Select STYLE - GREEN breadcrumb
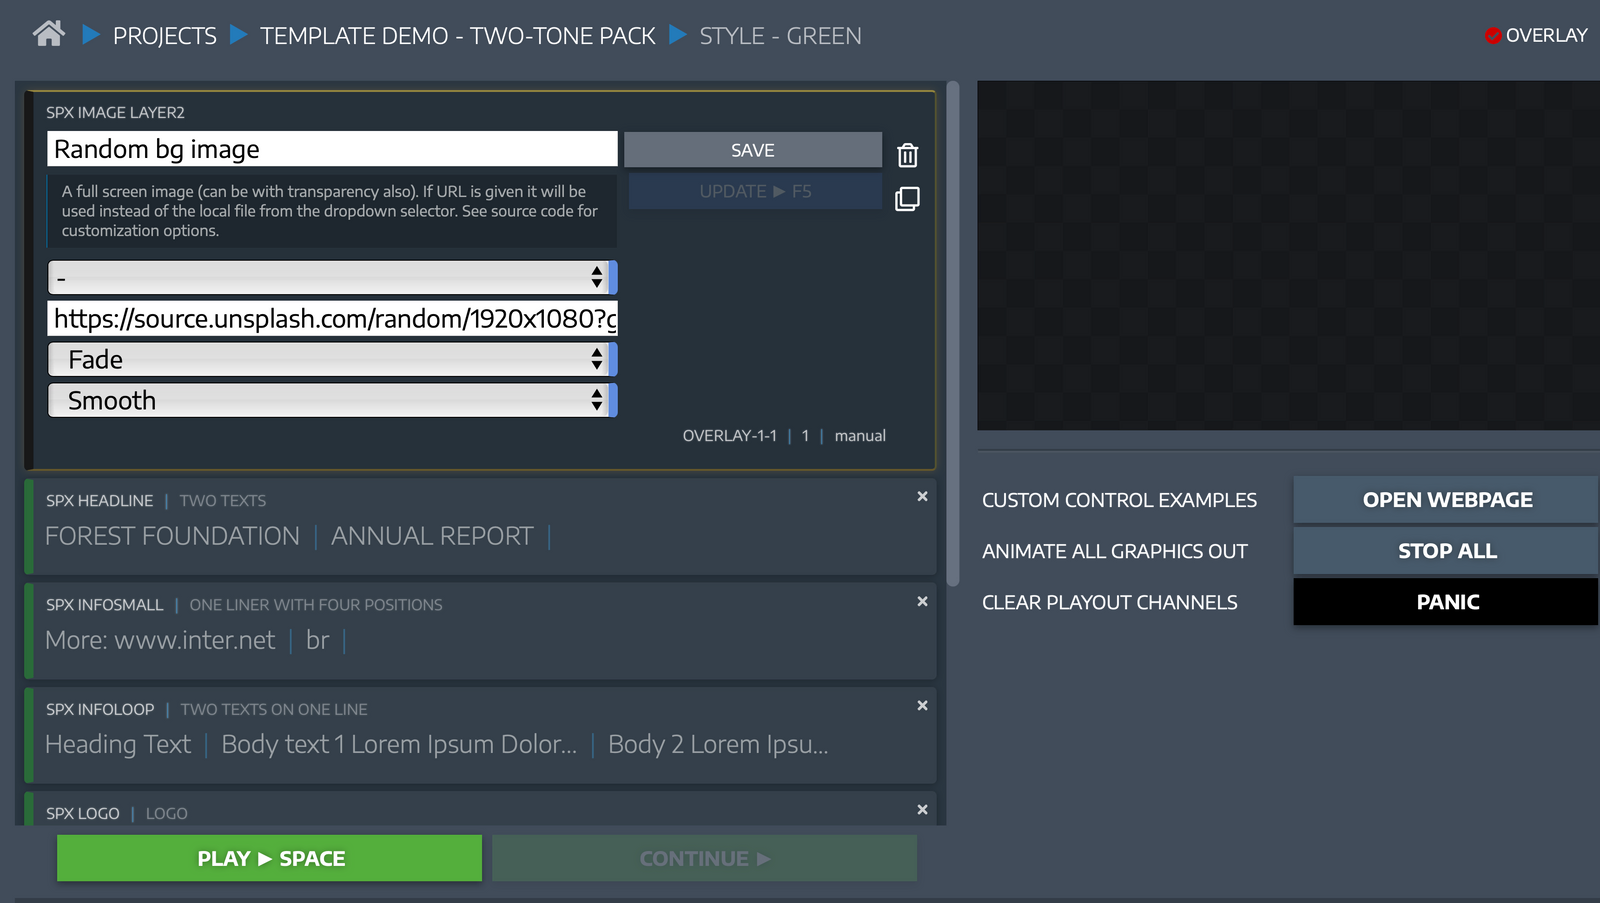 point(780,36)
